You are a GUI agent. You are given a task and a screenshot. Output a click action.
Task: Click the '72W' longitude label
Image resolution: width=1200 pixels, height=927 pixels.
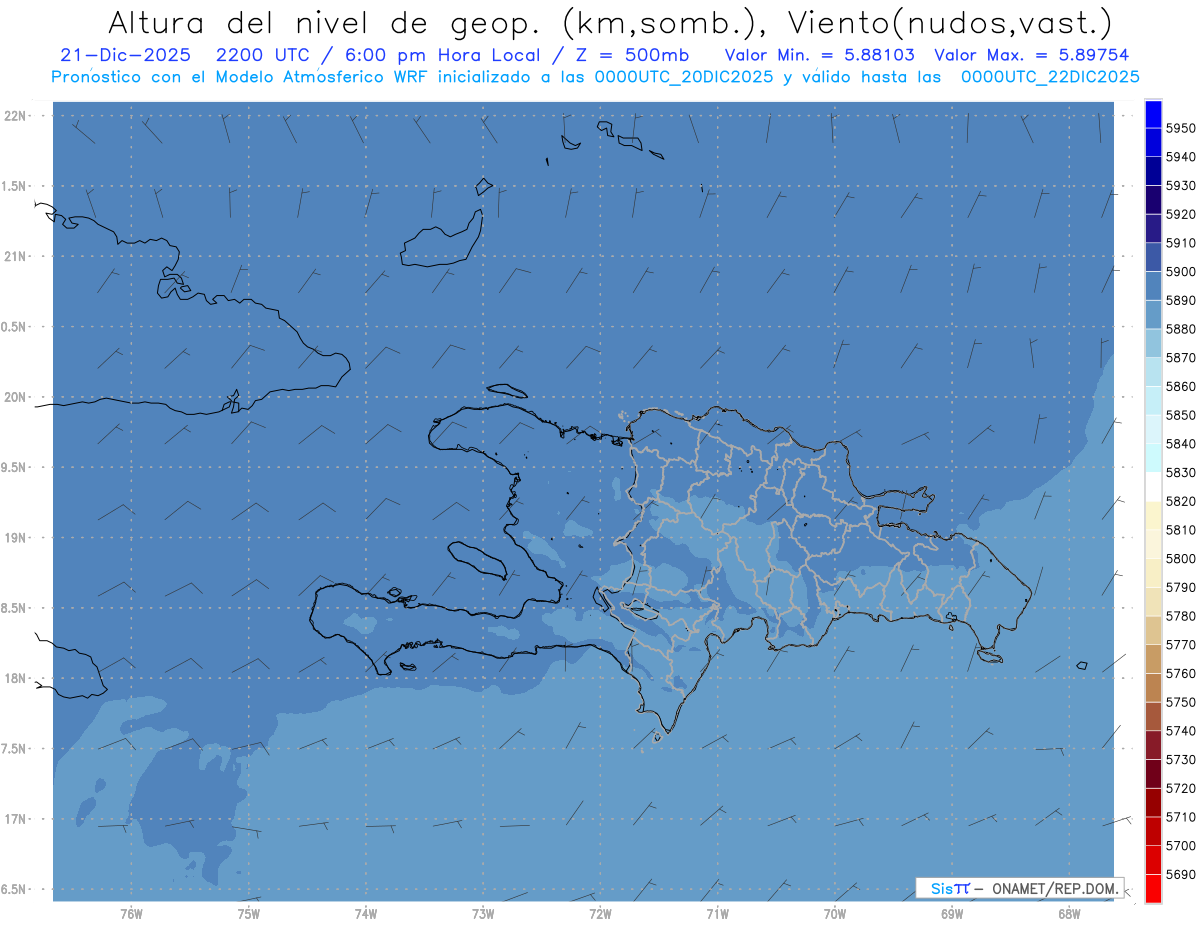600,913
